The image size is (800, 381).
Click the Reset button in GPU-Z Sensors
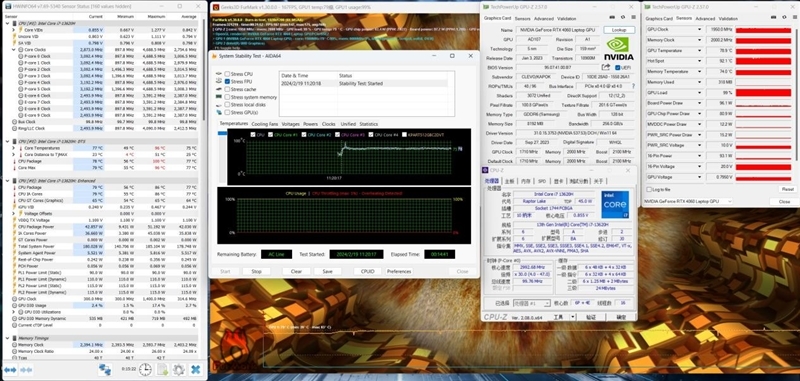[787, 189]
